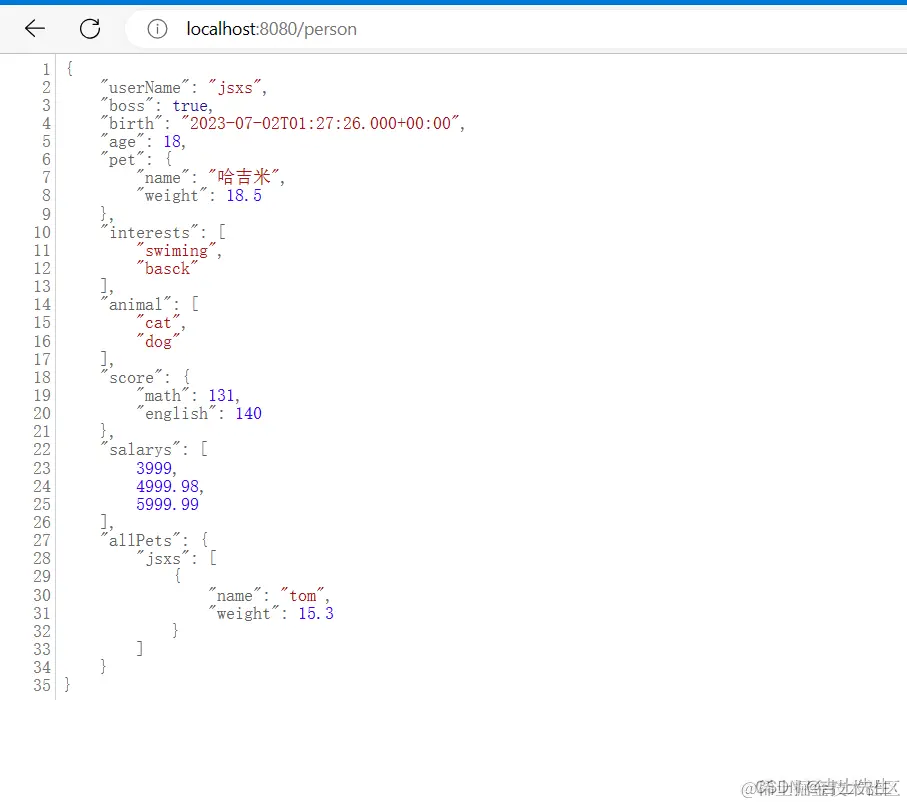The height and width of the screenshot is (805, 907).
Task: Select the "birth" key text
Action: [131, 123]
